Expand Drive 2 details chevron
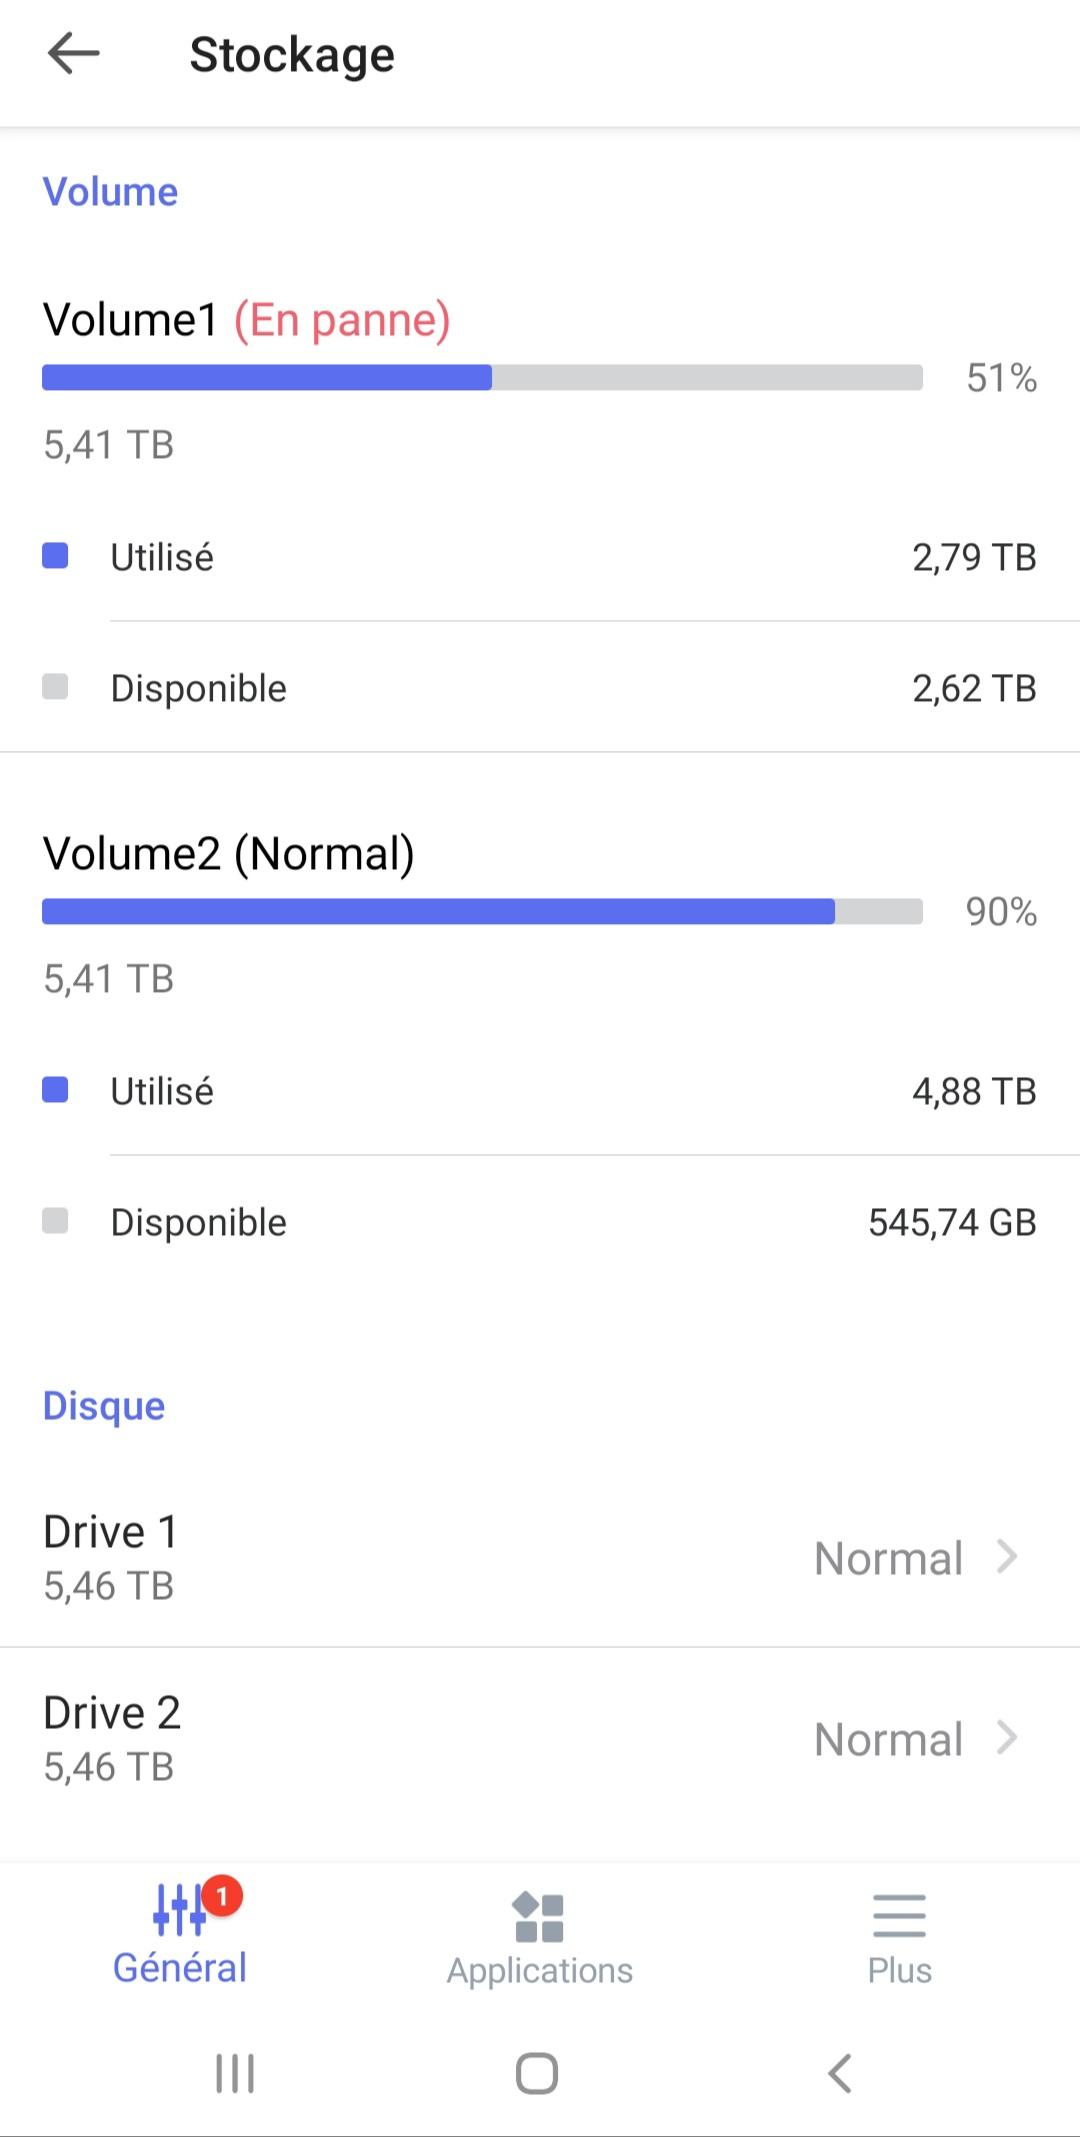The height and width of the screenshot is (2137, 1080). (1007, 1738)
